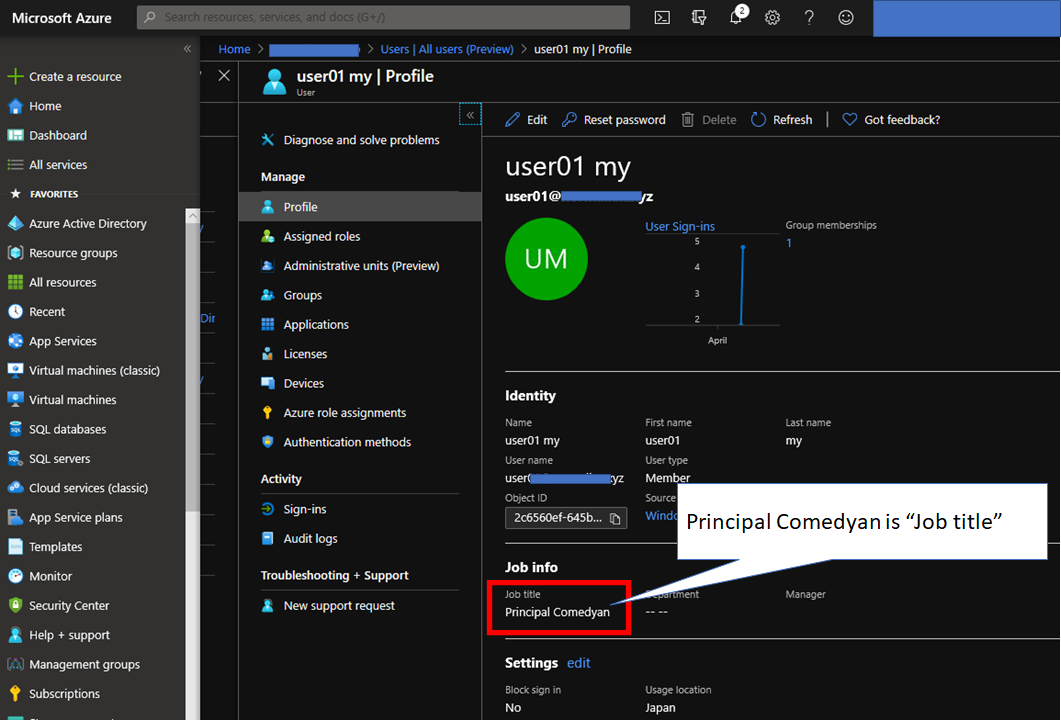The height and width of the screenshot is (720, 1061).
Task: Click the edit link beside Settings
Action: pos(579,663)
